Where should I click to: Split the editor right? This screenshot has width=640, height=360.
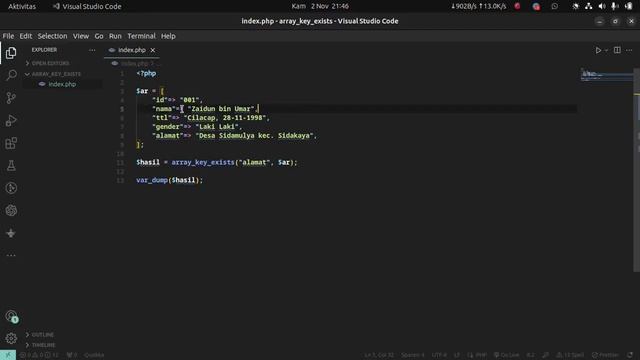tap(617, 50)
